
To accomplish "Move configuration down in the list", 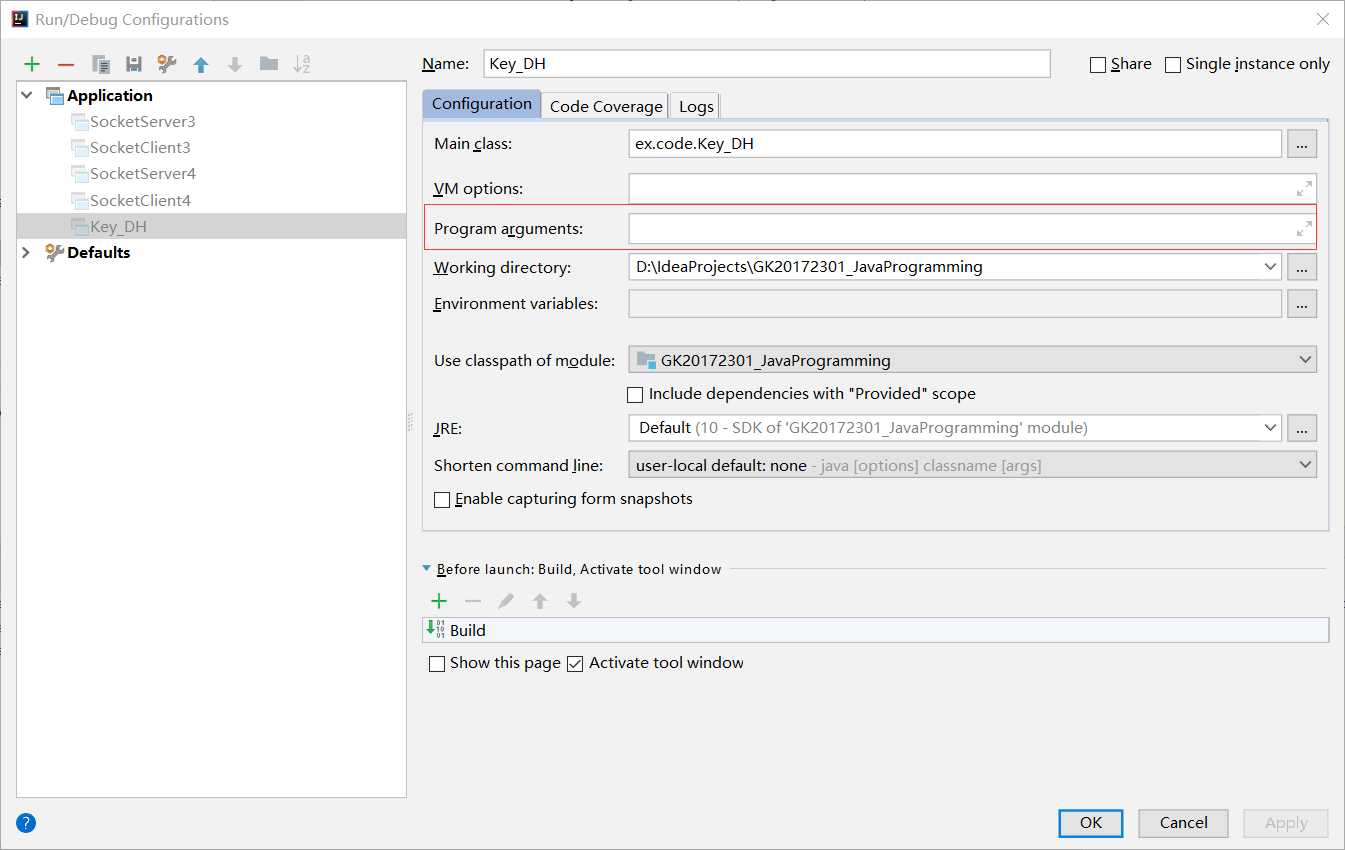I will pyautogui.click(x=235, y=64).
